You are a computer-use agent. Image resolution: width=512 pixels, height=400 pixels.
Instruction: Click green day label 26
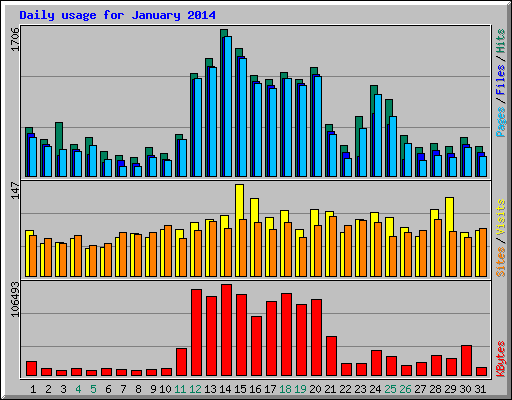coord(405,389)
